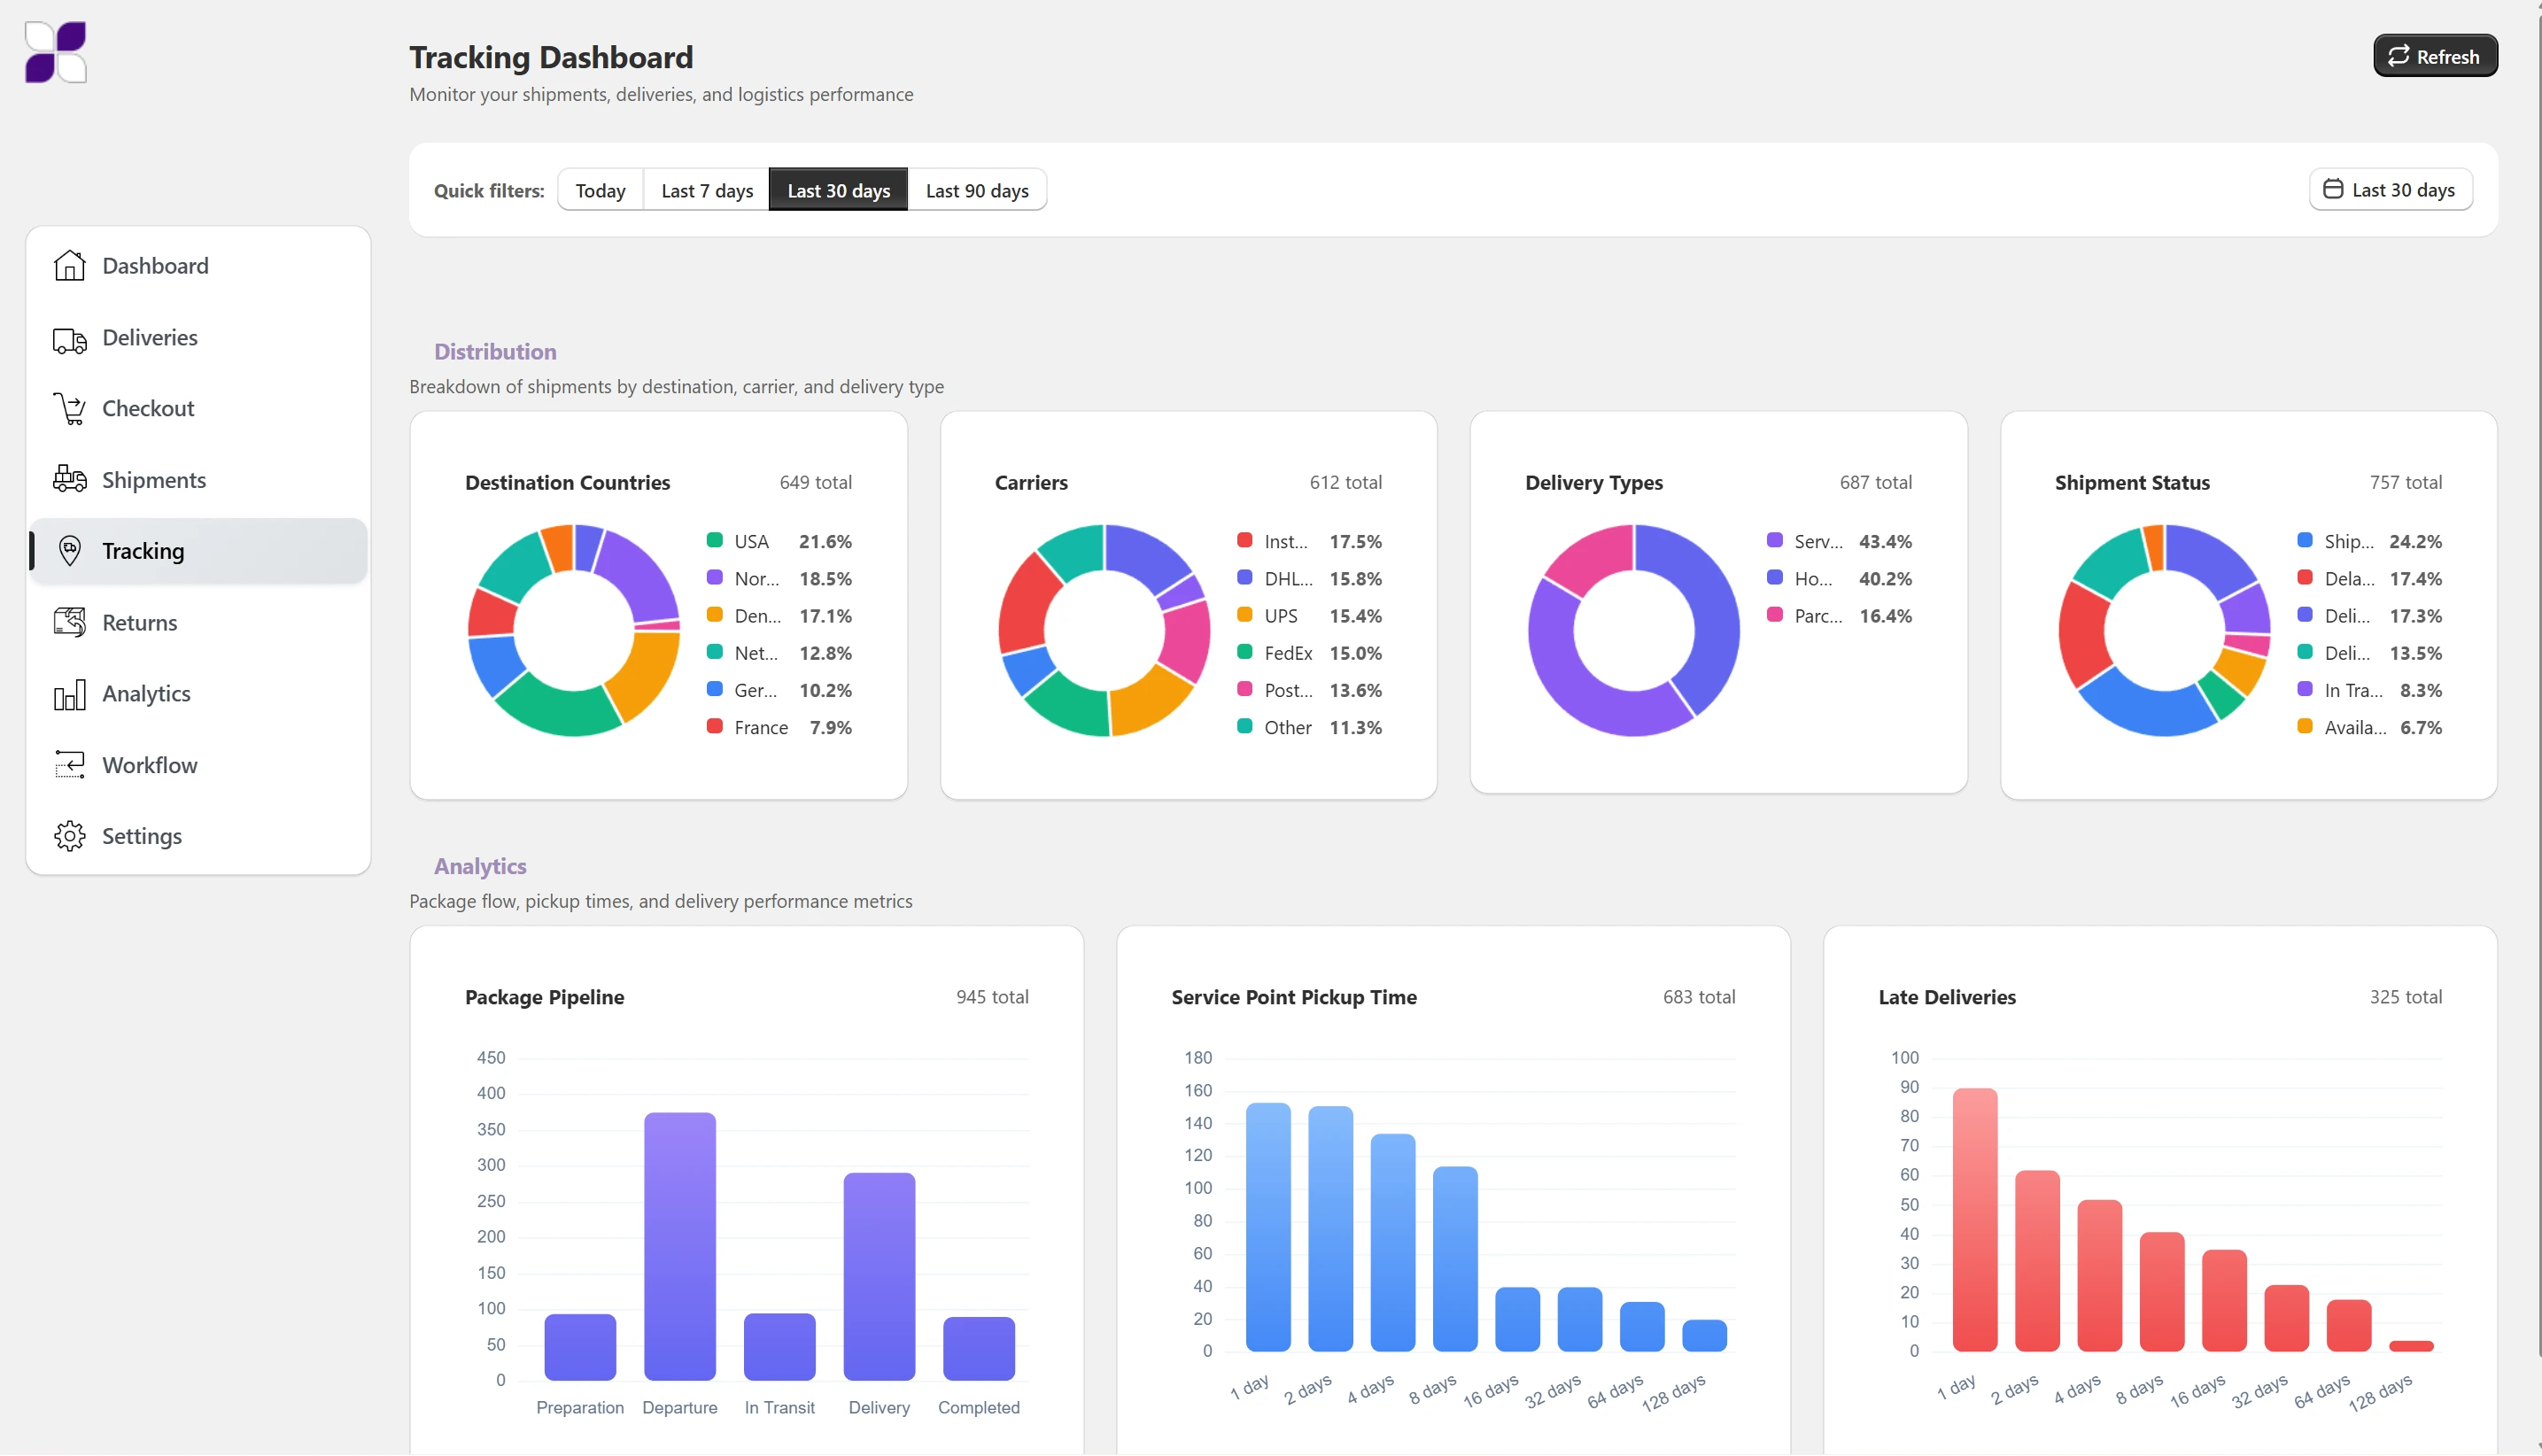Click the 'Serv...' 43.4% legend entry
Screen dimensions: 2542x1456
(1839, 541)
